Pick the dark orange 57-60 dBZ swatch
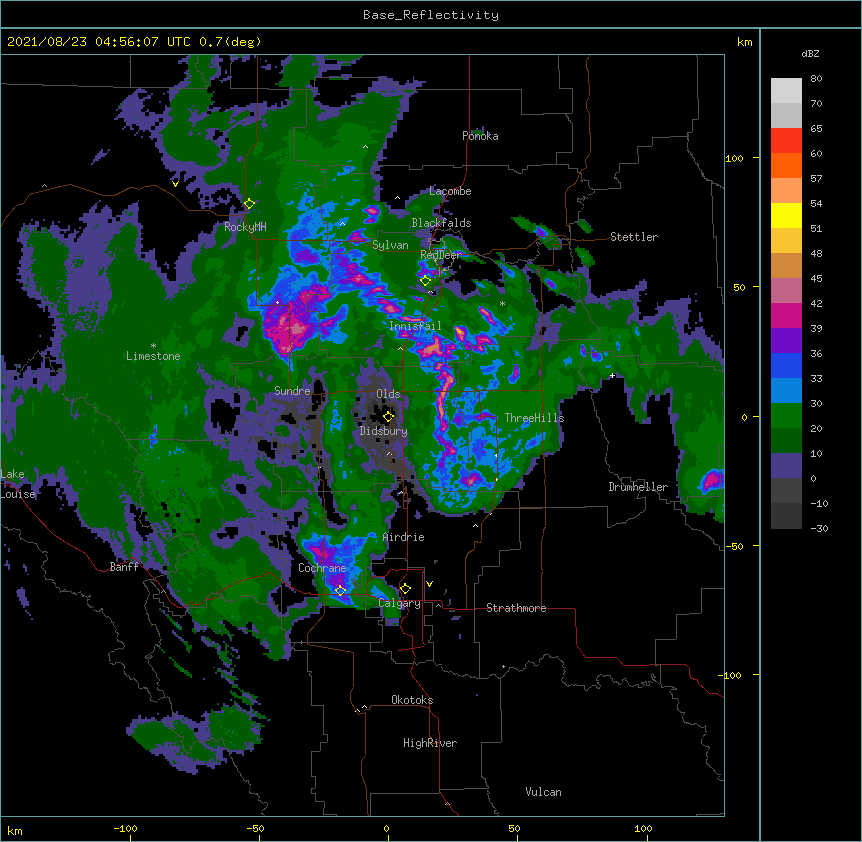 pos(786,165)
